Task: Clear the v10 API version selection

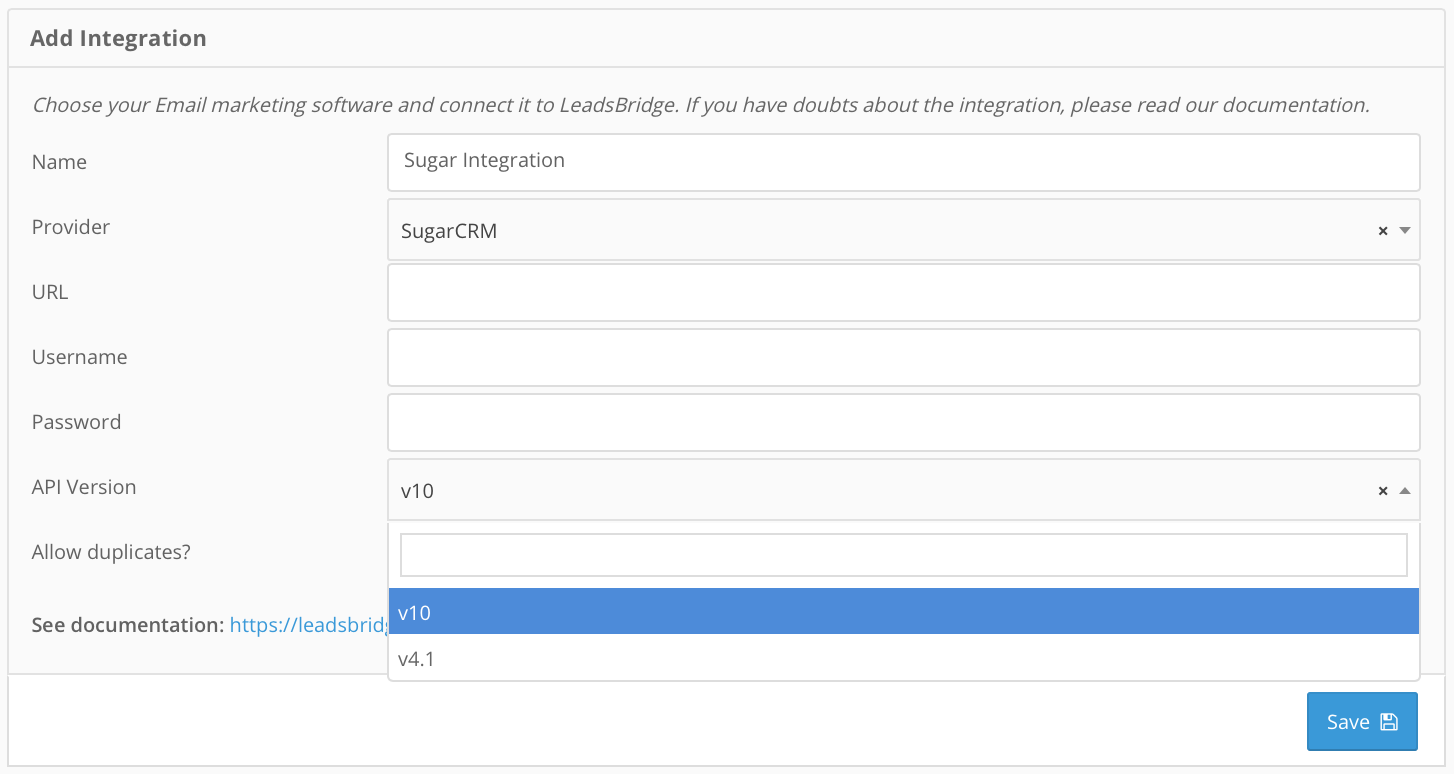Action: pyautogui.click(x=1383, y=491)
